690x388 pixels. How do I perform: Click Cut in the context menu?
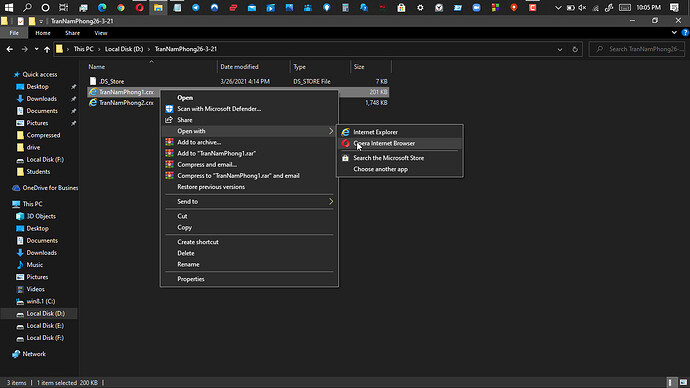[249, 216]
